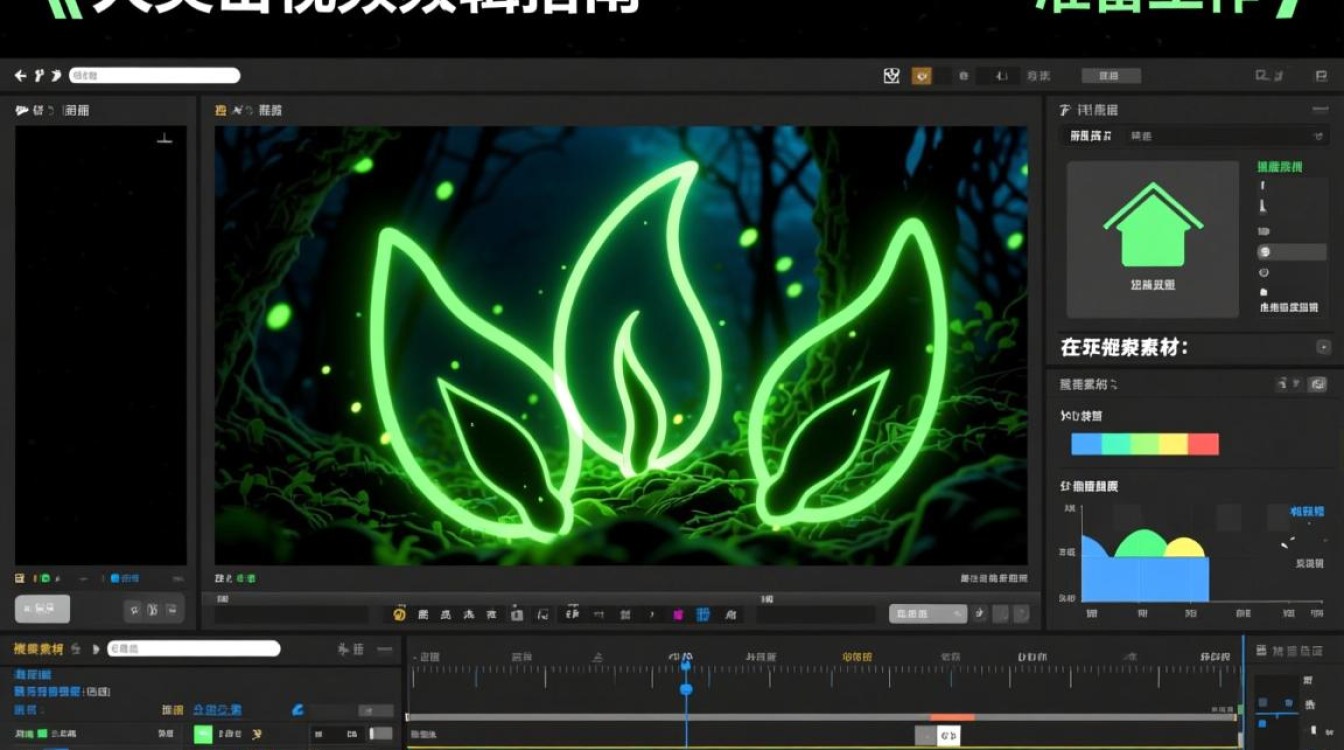Click the plus marker at top of the left black panel
This screenshot has width=1344, height=750.
165,138
